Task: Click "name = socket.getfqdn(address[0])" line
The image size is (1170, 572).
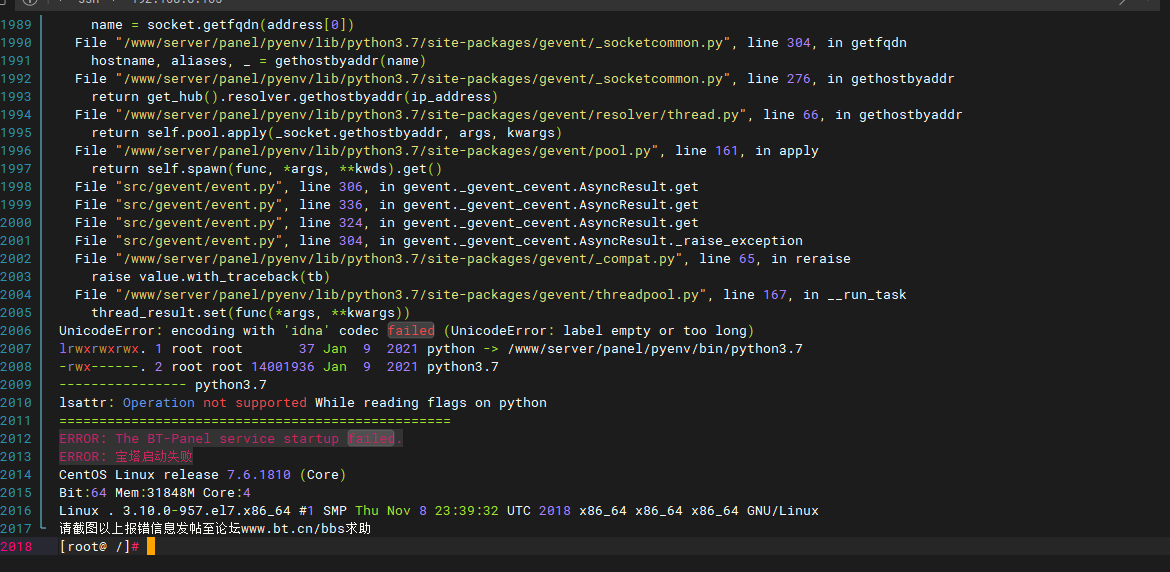Action: [x=223, y=25]
